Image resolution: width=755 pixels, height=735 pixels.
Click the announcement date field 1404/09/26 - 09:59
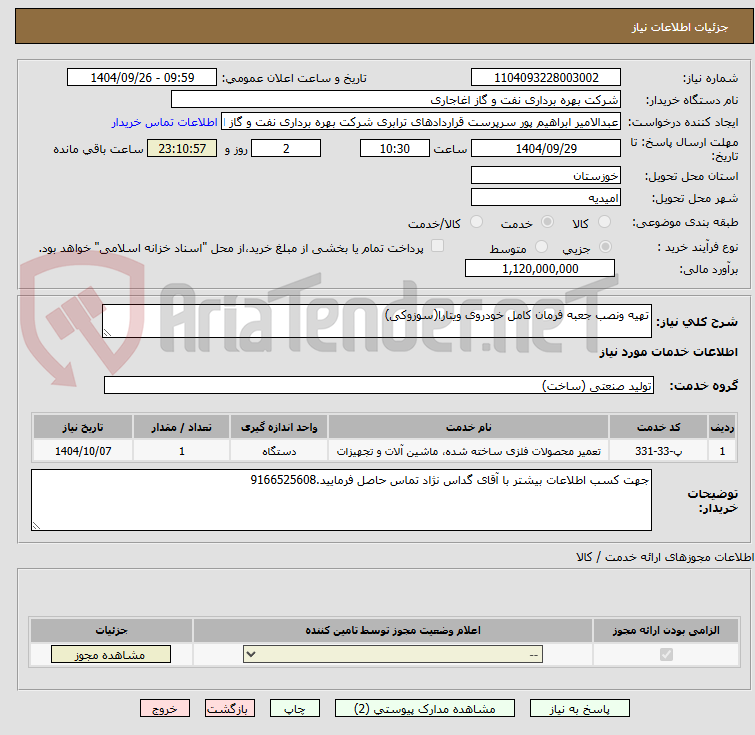coord(142,78)
